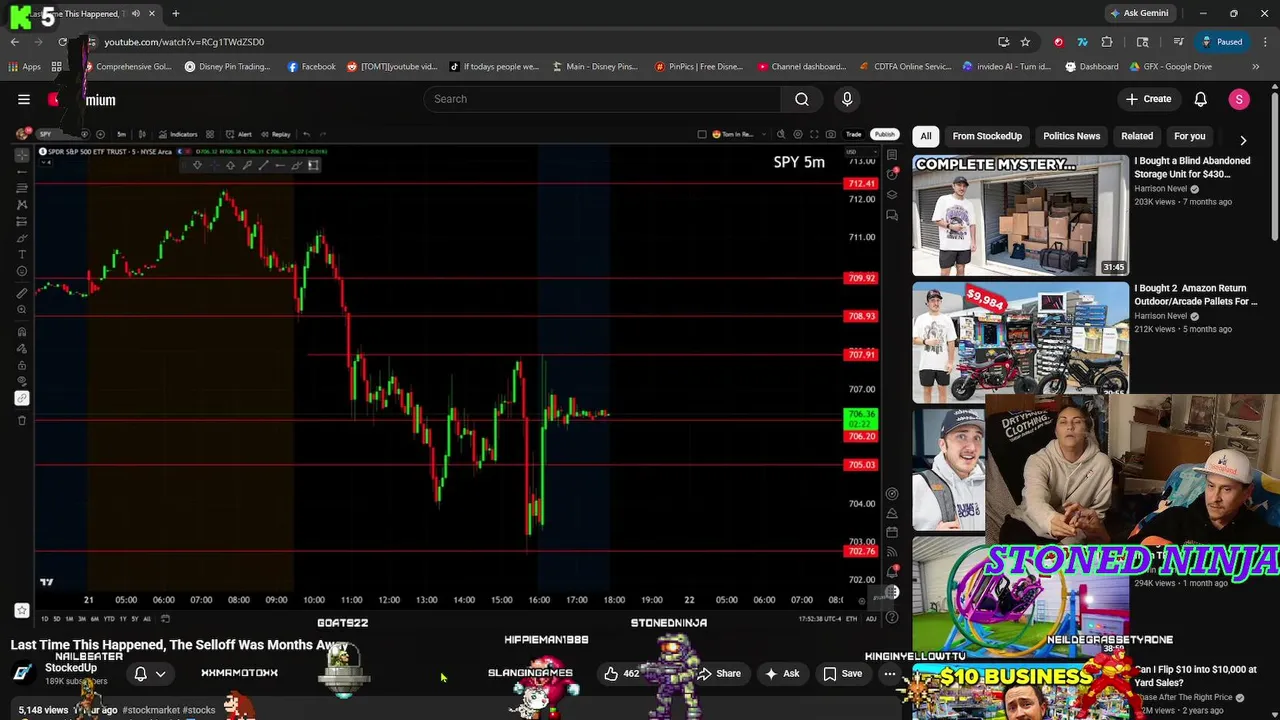Click into the YouTube Search field
This screenshot has height=720, width=1280.
coord(603,99)
